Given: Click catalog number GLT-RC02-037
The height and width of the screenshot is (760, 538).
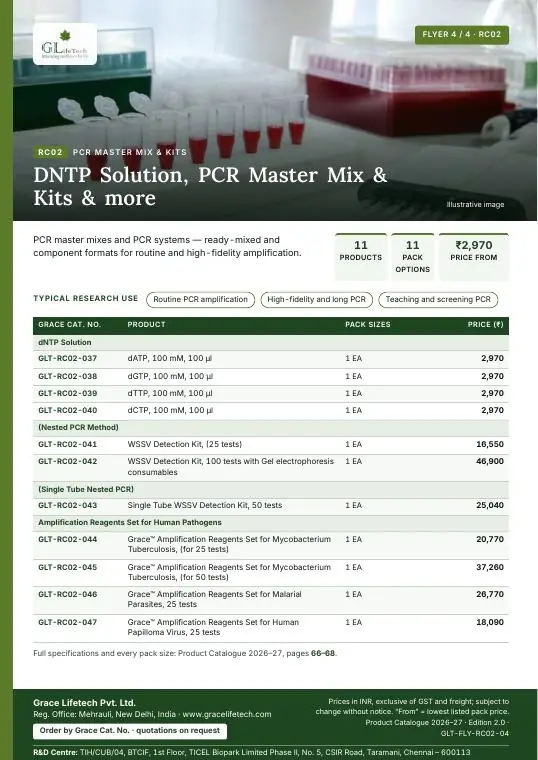Looking at the screenshot, I should [68, 359].
